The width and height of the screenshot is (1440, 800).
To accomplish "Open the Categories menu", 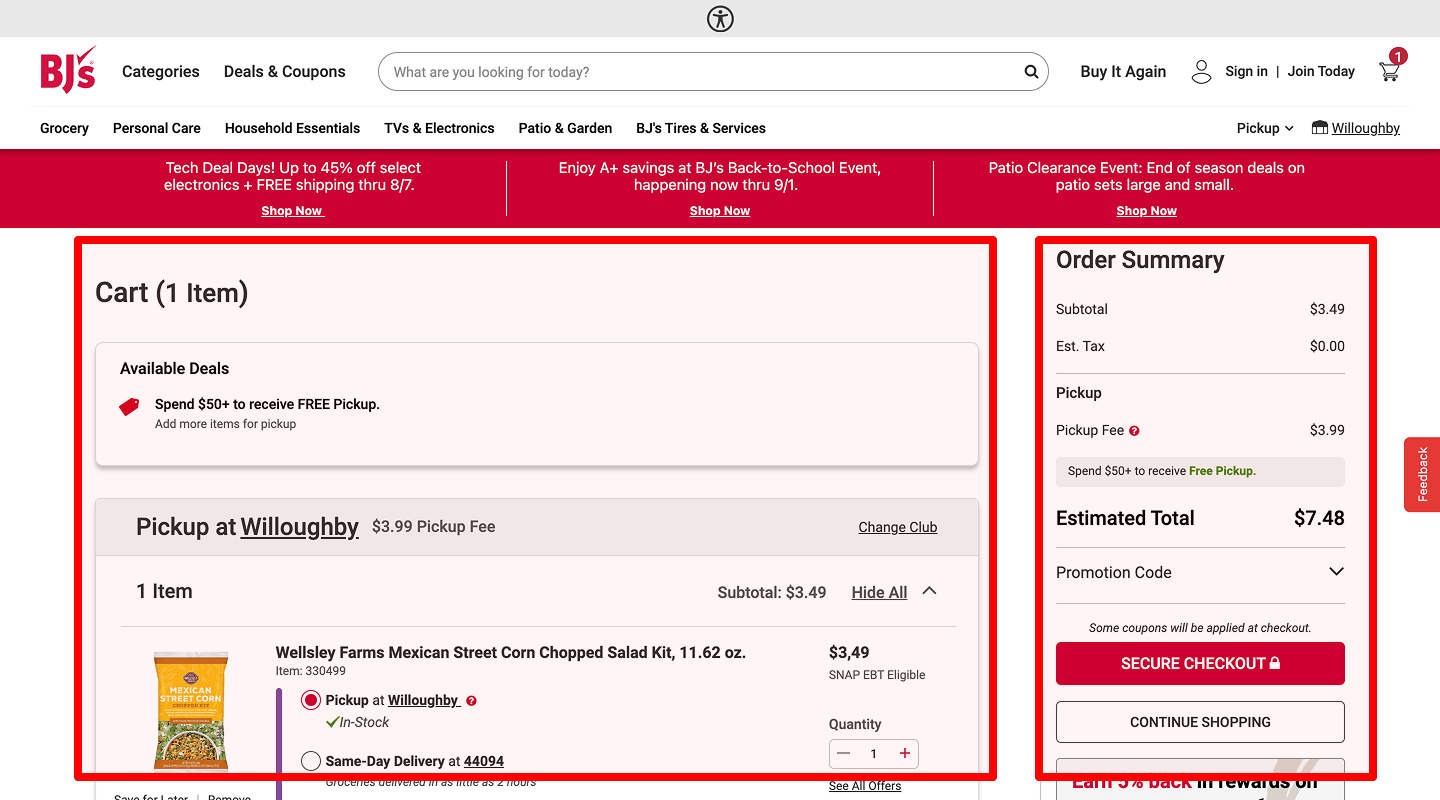I will [160, 72].
